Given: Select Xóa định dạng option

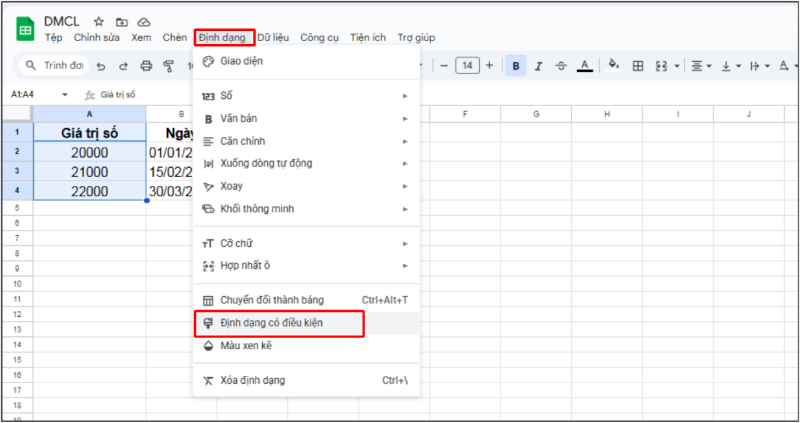Looking at the screenshot, I should (306, 381).
